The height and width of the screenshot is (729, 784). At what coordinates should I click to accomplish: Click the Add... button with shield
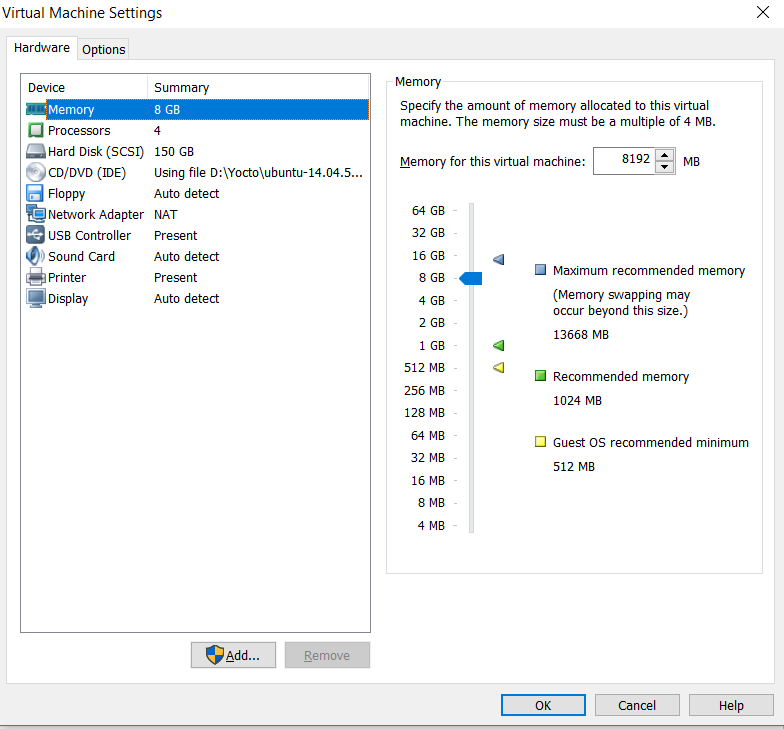(x=234, y=655)
